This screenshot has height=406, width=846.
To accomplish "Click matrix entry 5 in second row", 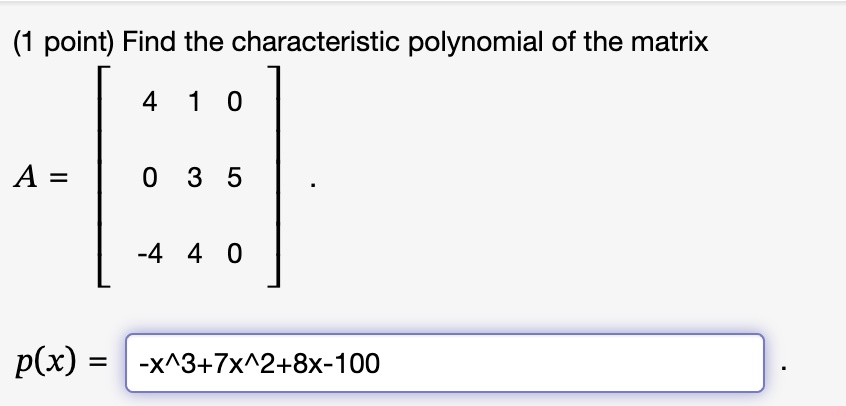I will 234,178.
